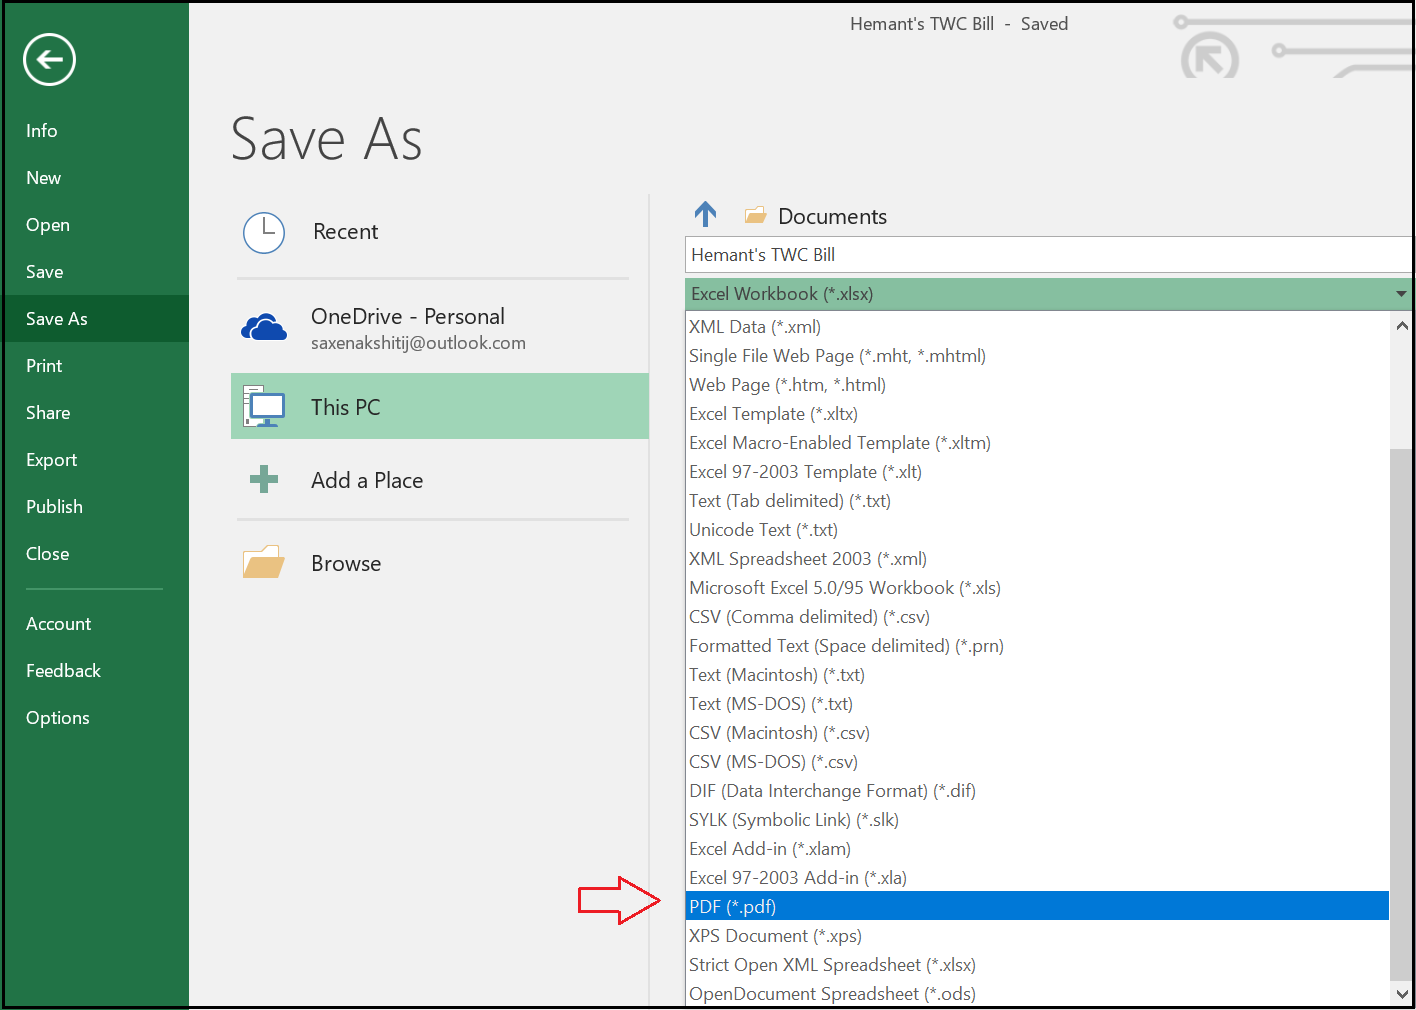Switch to the Export section
1416x1010 pixels.
(x=51, y=459)
